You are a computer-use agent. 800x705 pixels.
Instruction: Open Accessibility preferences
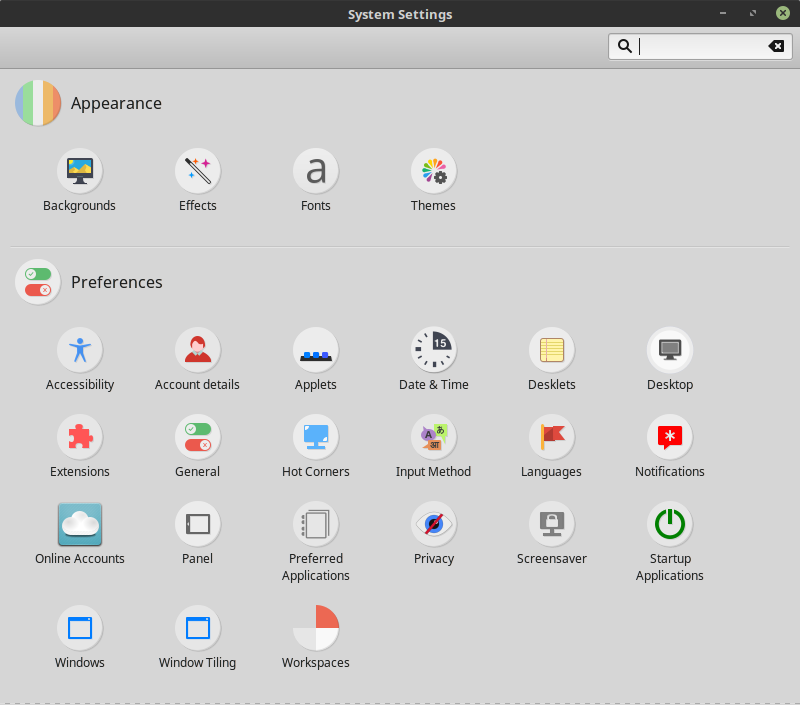tap(80, 351)
